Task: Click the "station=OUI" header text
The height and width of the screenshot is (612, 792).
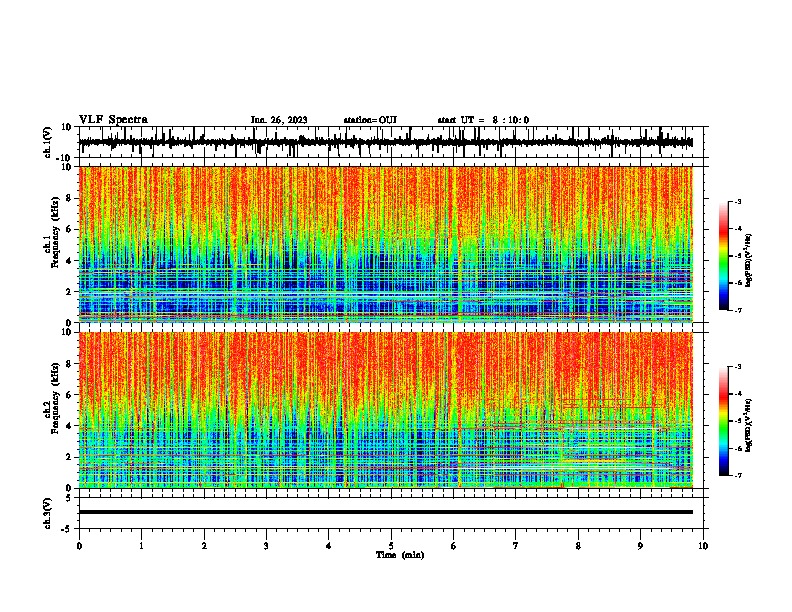Action: click(370, 120)
